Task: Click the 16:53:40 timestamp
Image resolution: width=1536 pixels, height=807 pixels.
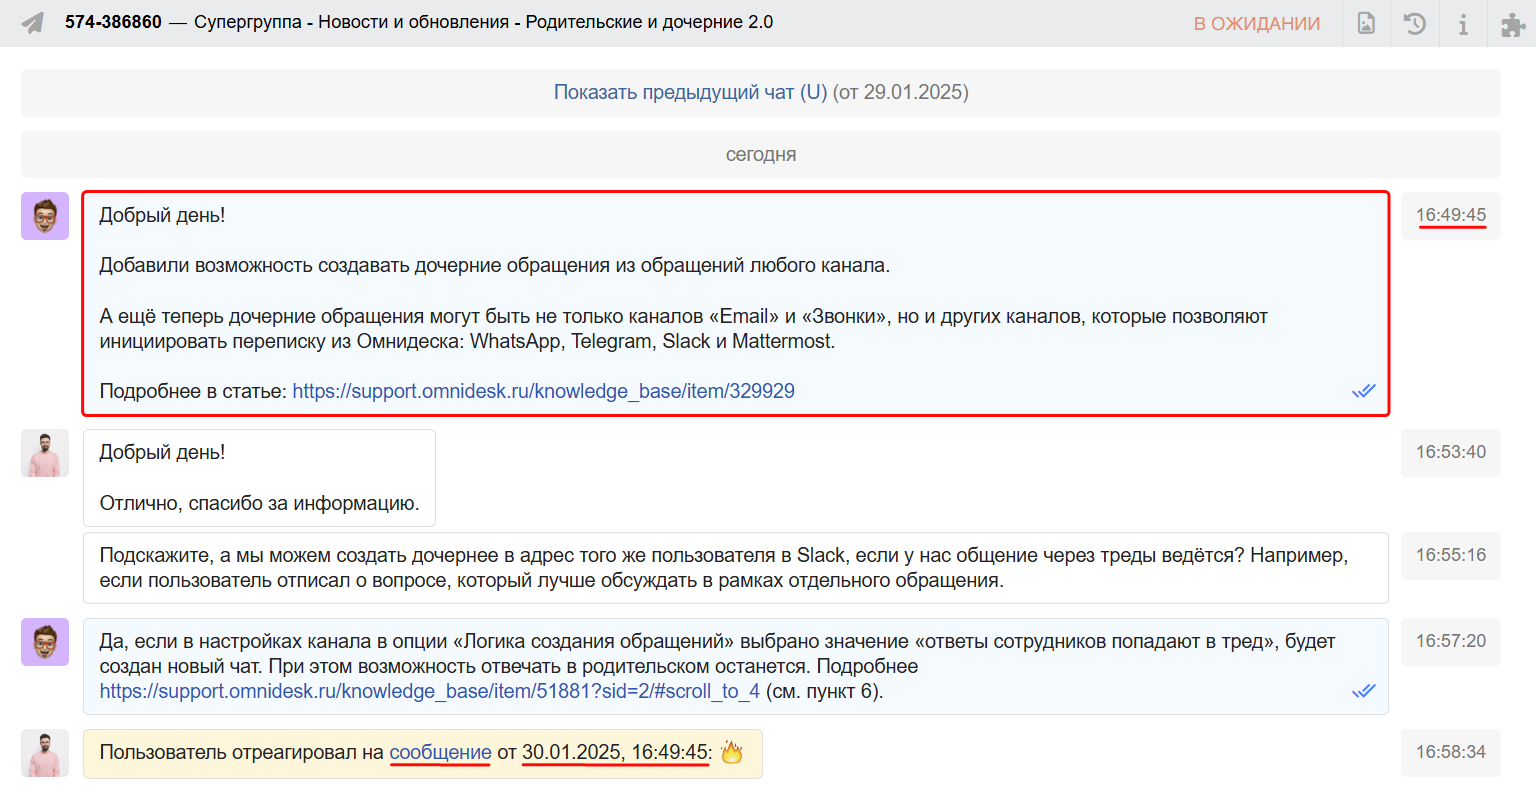Action: pos(1450,452)
